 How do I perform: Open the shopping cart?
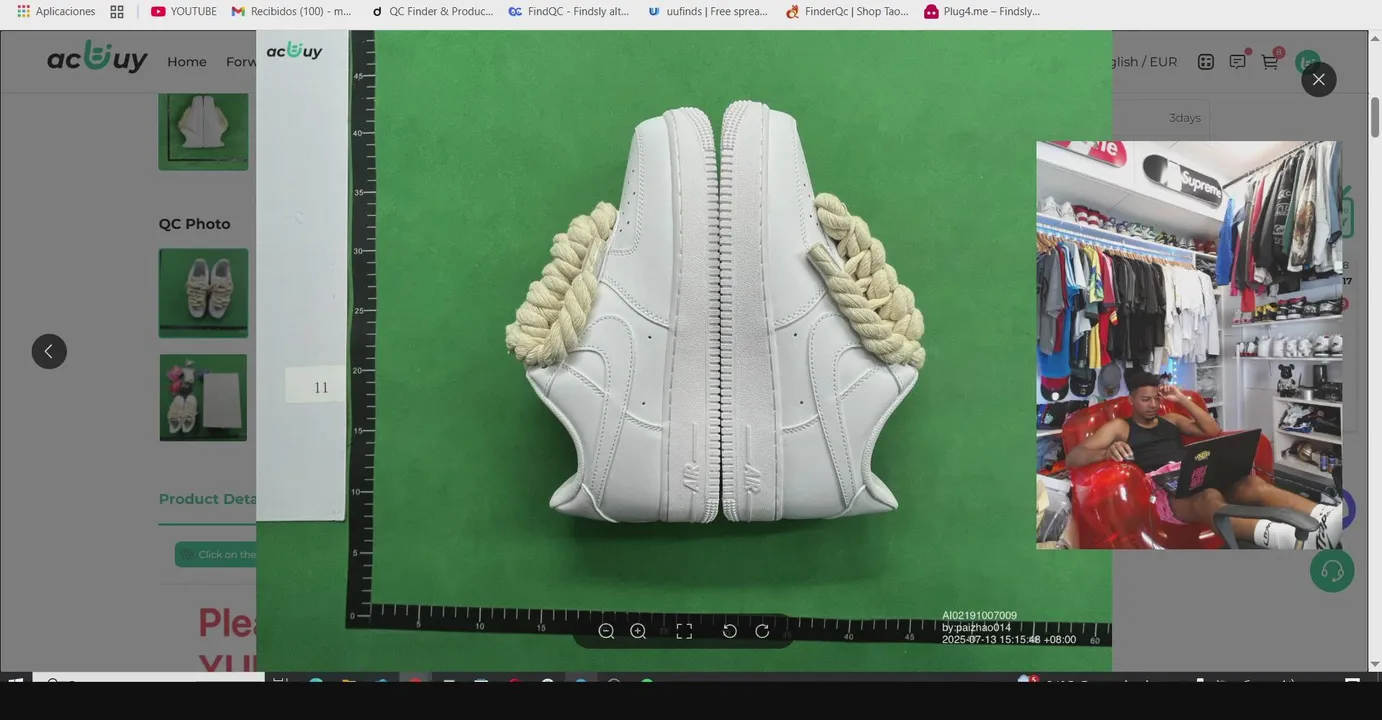[x=1270, y=61]
